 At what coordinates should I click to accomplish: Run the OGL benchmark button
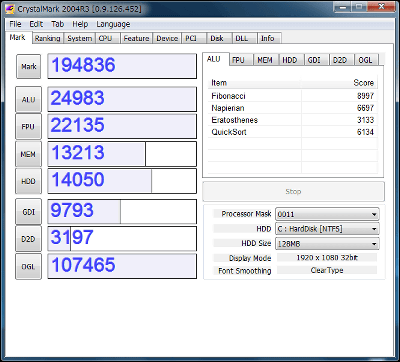pyautogui.click(x=29, y=267)
